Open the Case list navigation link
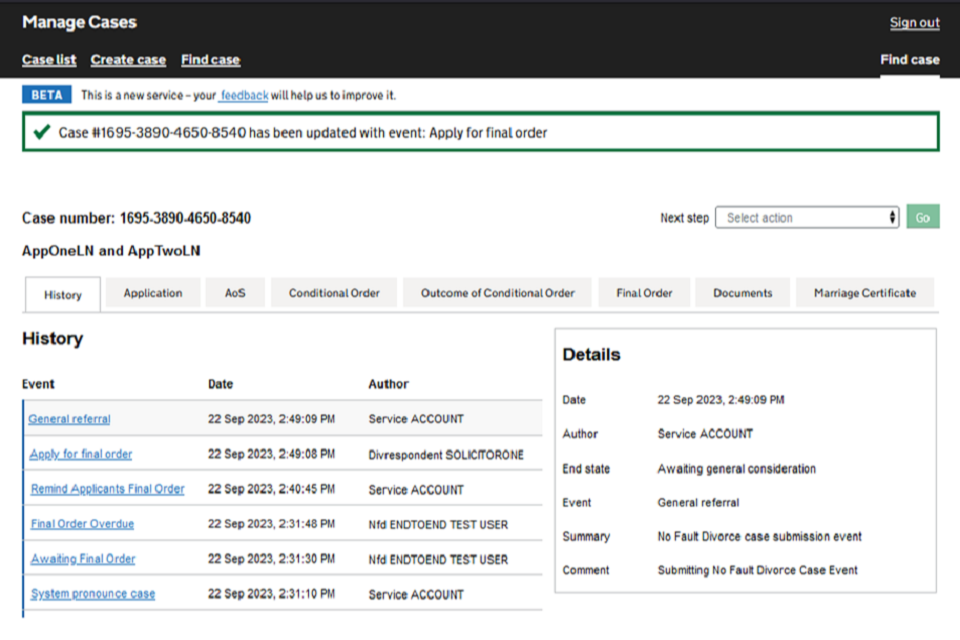This screenshot has height=640, width=960. [49, 60]
